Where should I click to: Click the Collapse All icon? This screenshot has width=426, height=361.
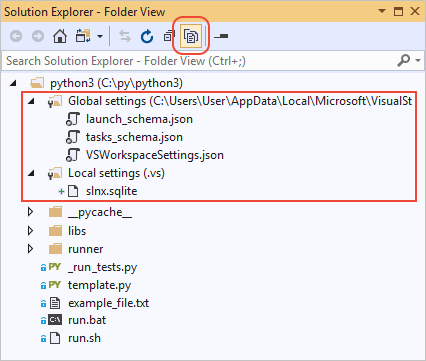pos(169,36)
